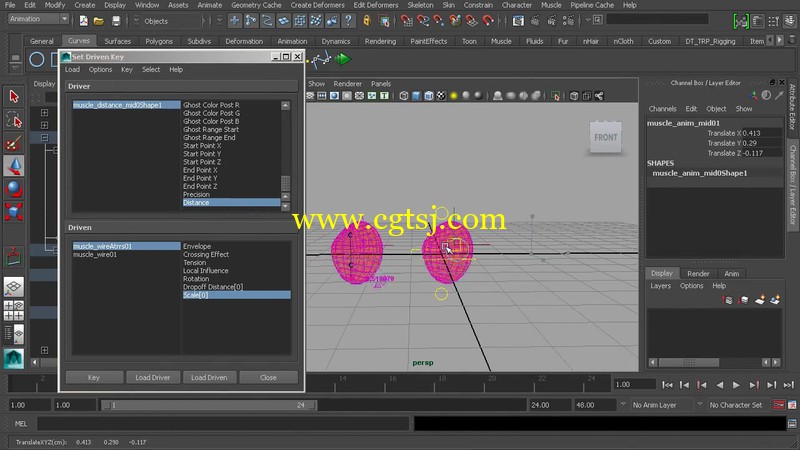The height and width of the screenshot is (450, 800).
Task: Enable textured display checker icon
Action: pos(441,95)
